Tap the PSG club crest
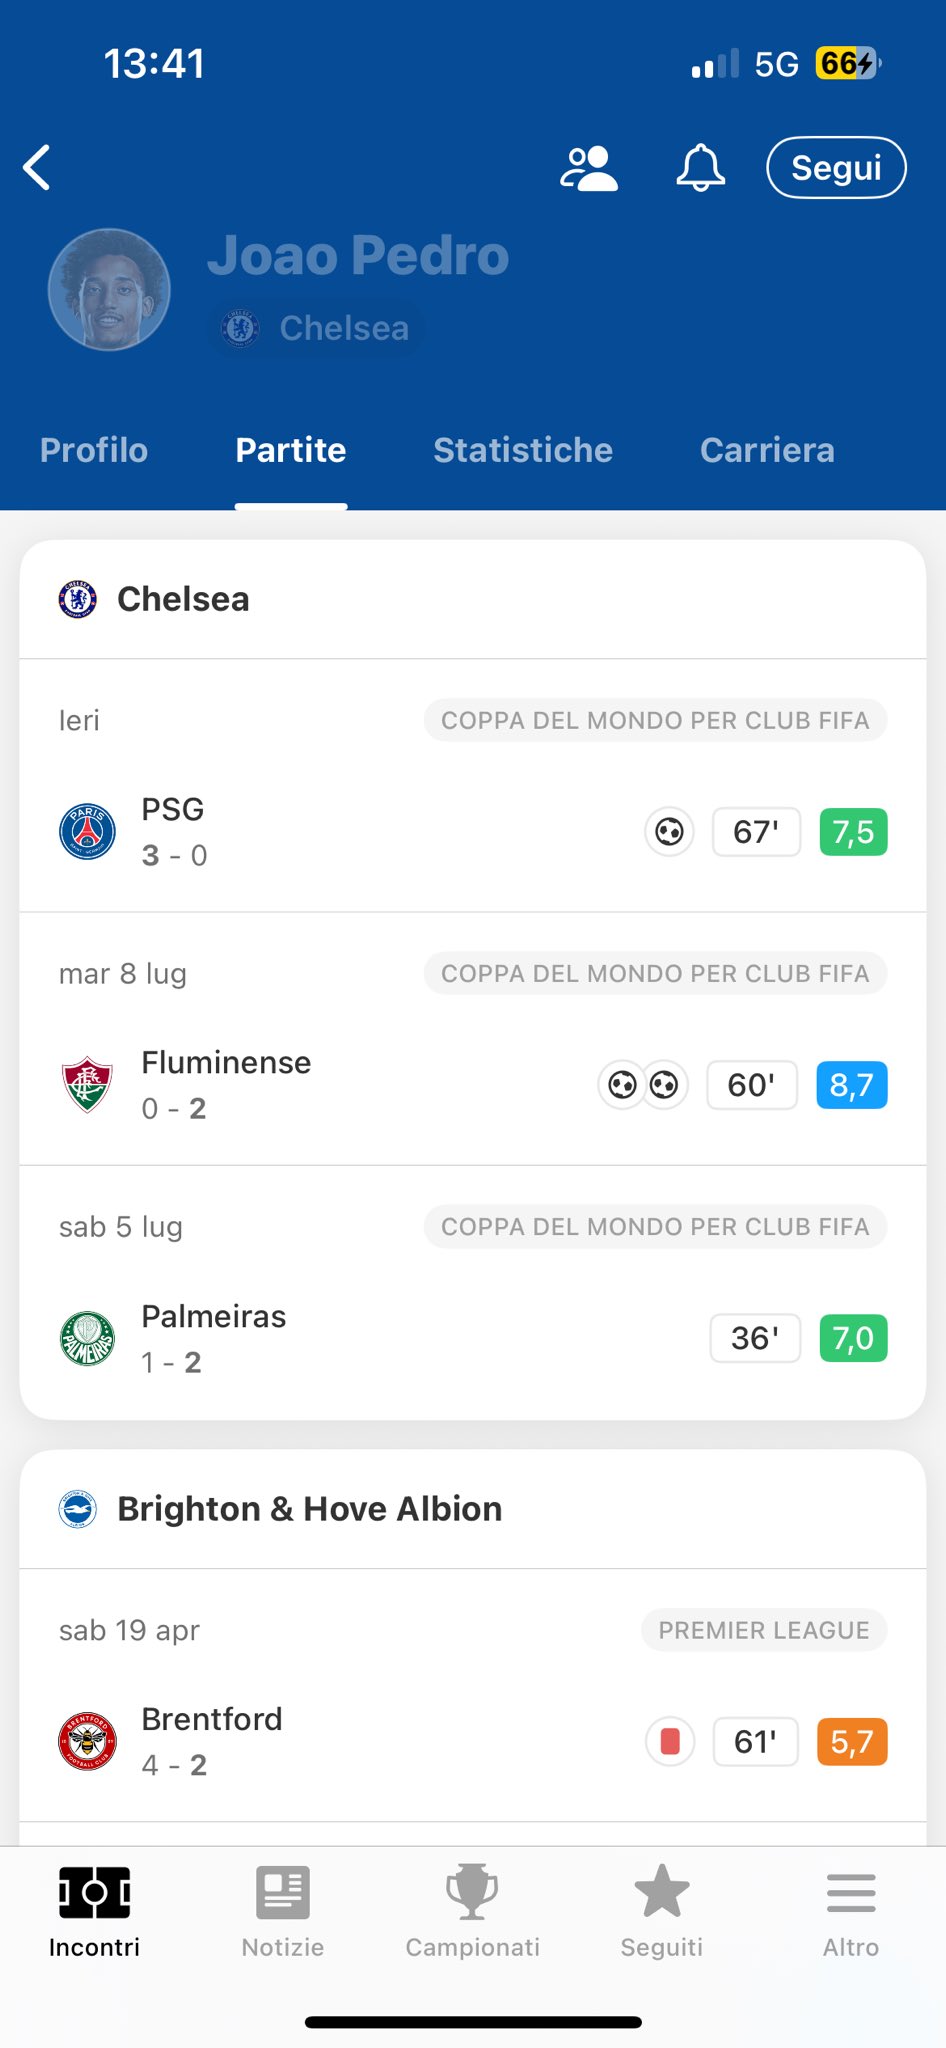The width and height of the screenshot is (946, 2048). pyautogui.click(x=88, y=832)
